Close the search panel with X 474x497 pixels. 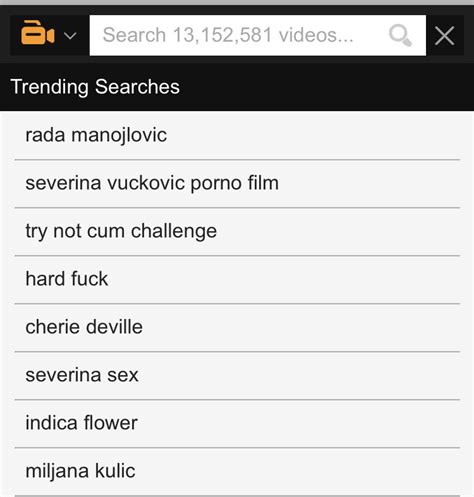point(444,35)
